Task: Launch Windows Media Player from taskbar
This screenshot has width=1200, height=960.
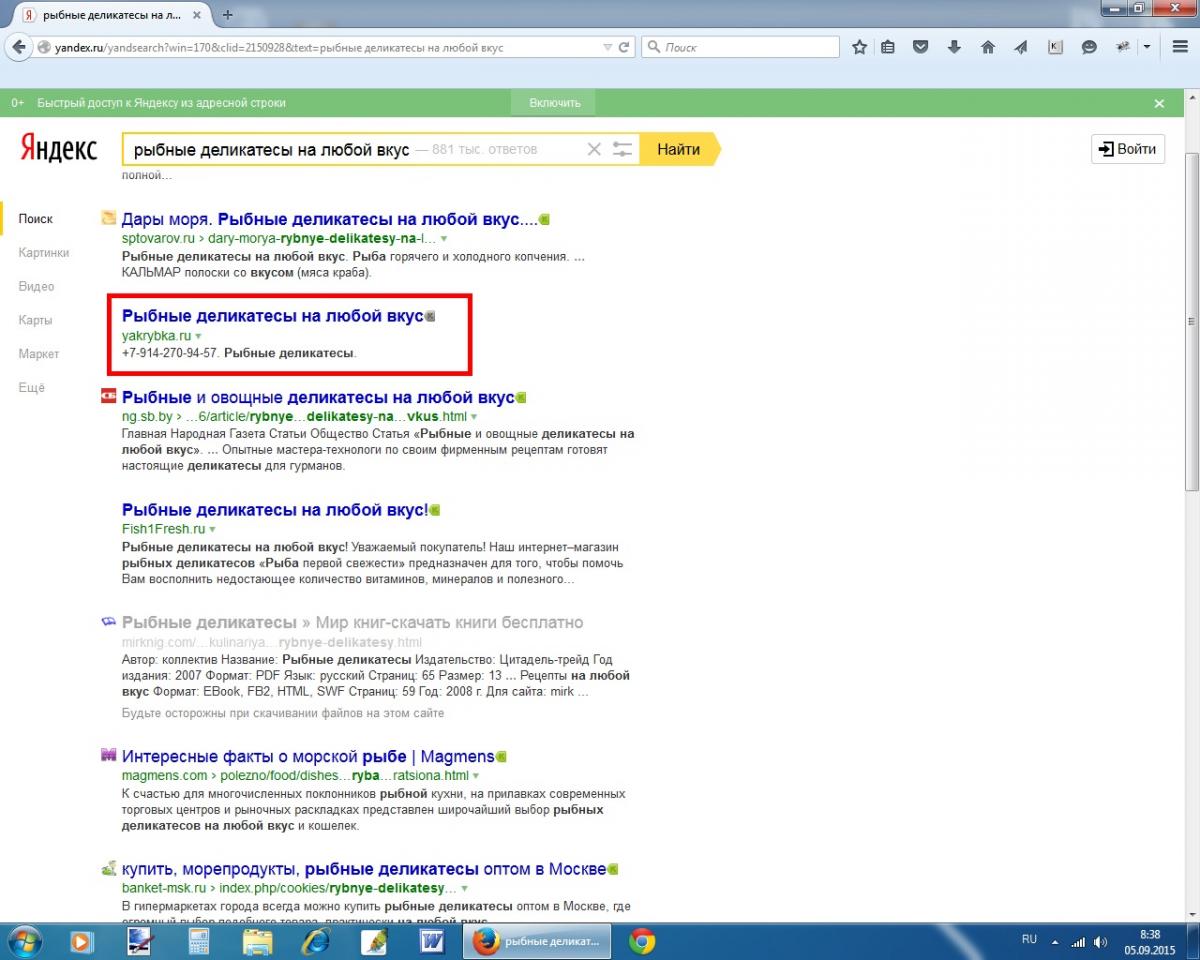Action: click(x=82, y=941)
